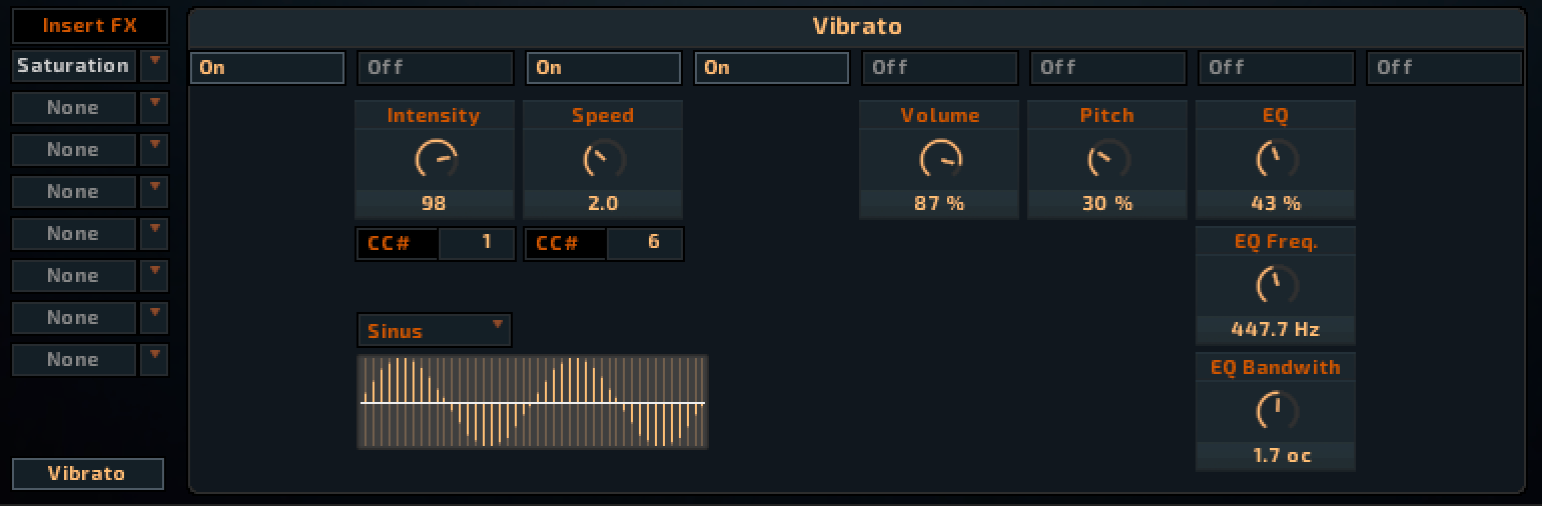This screenshot has height=506, width=1542.
Task: Open the Sinus waveform dropdown
Action: pos(434,330)
